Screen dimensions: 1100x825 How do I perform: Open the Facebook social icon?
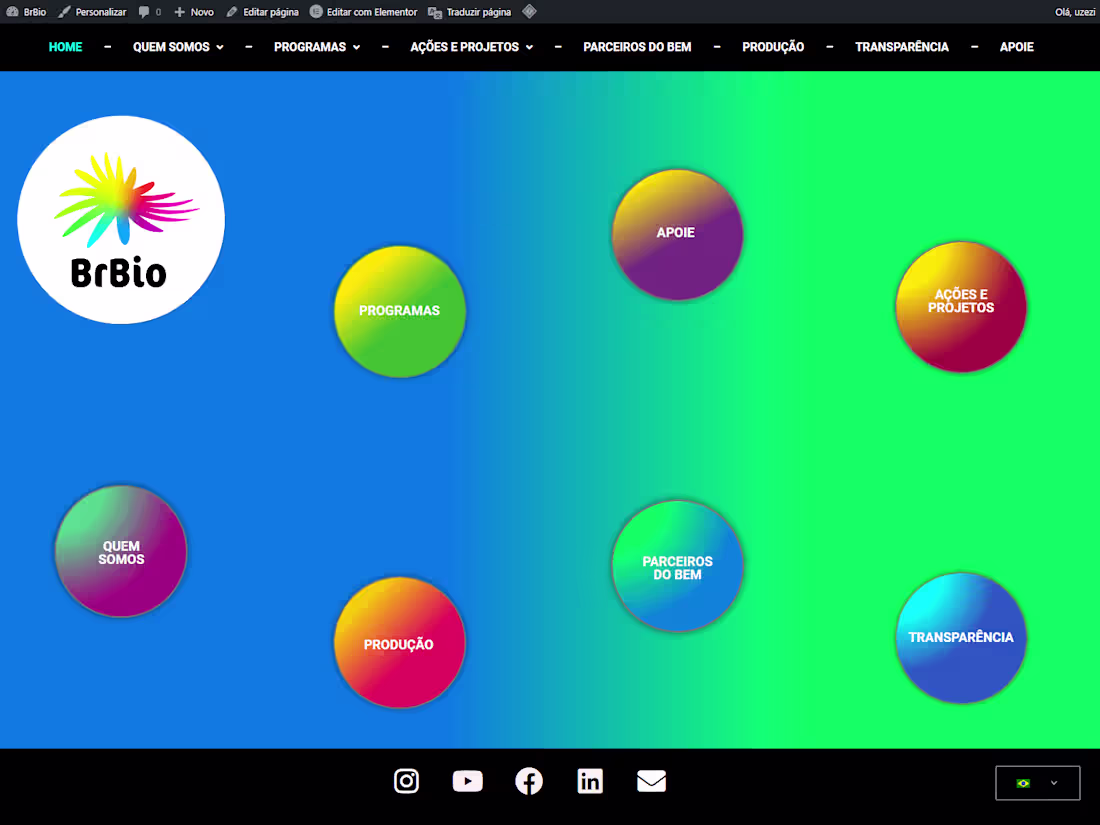(x=529, y=781)
